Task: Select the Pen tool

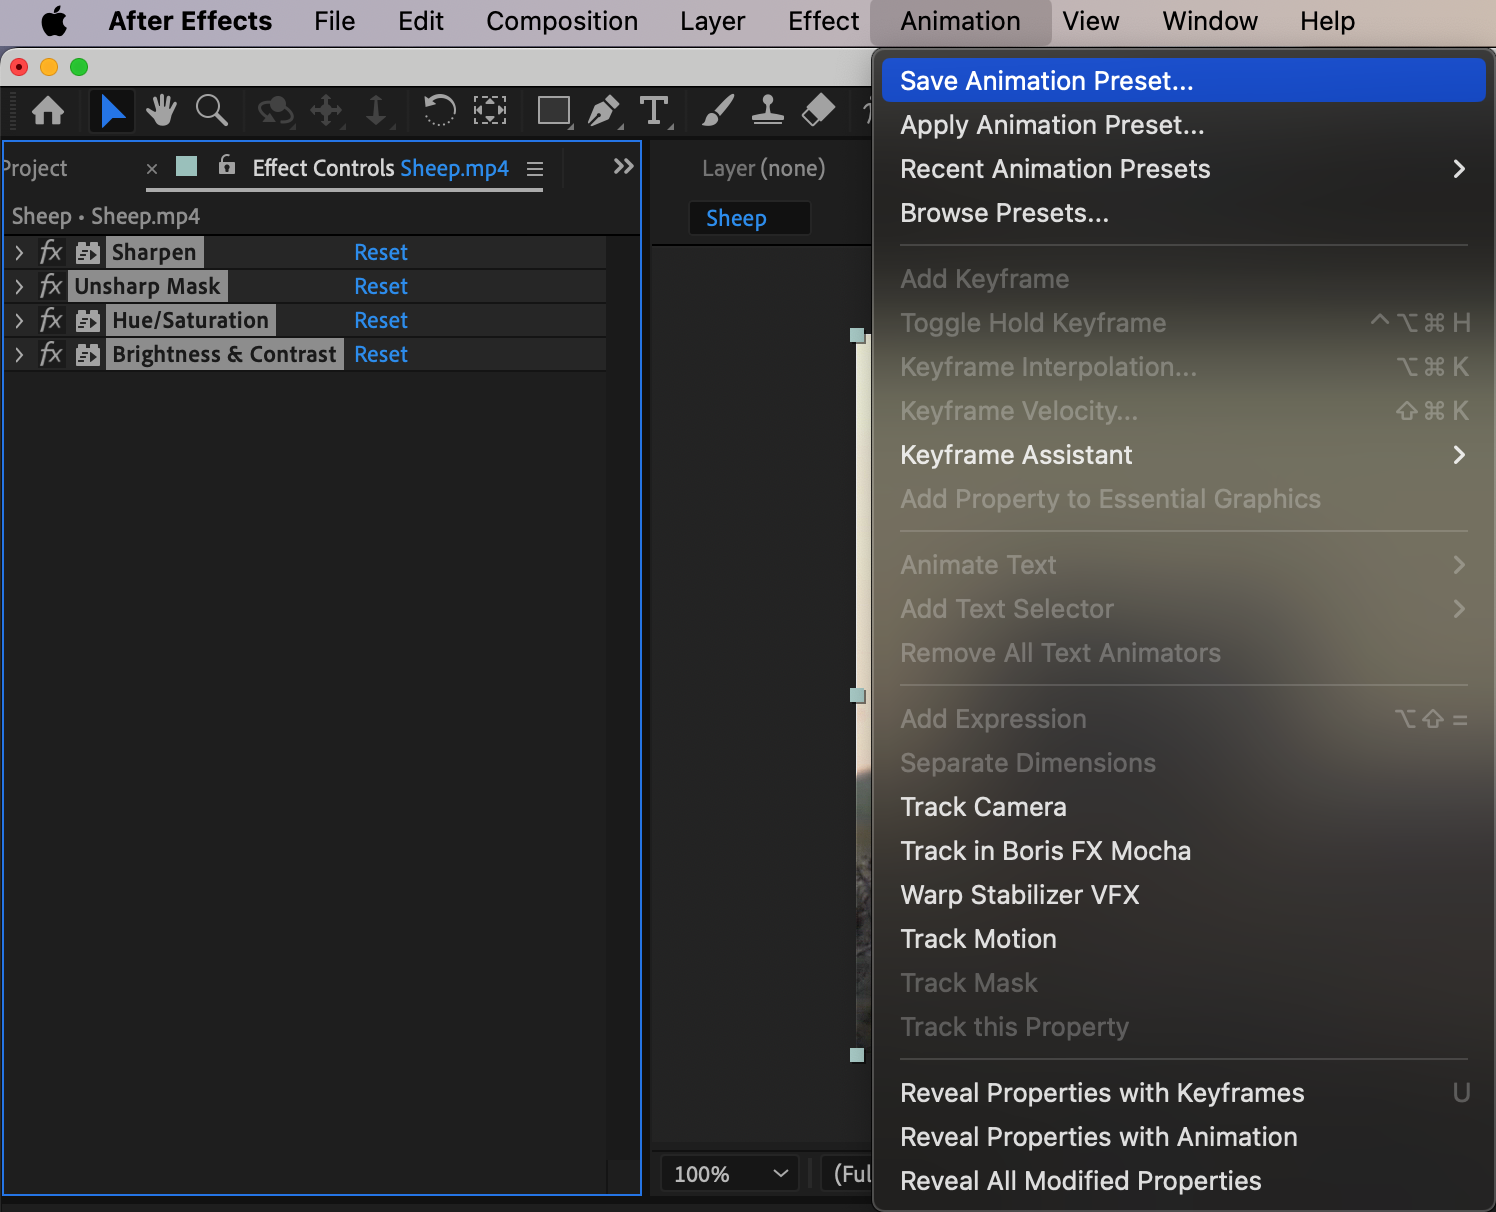Action: pos(603,110)
